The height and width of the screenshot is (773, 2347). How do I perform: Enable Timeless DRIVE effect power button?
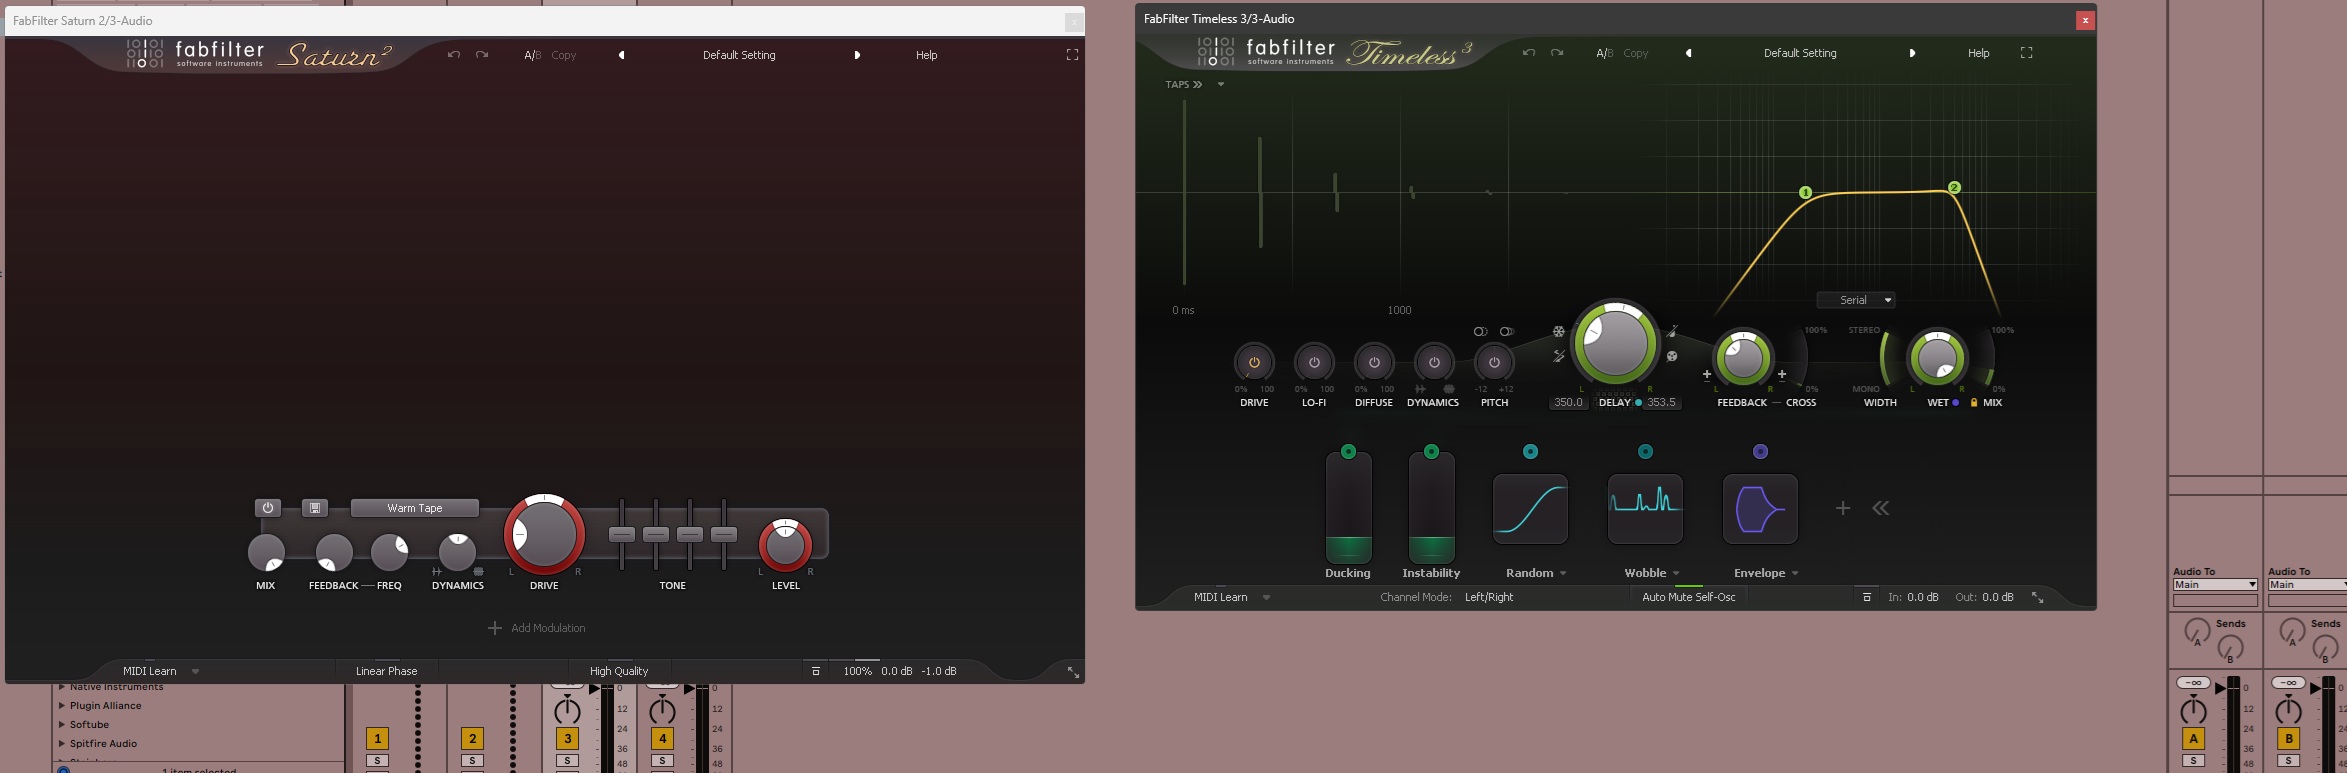pyautogui.click(x=1254, y=362)
